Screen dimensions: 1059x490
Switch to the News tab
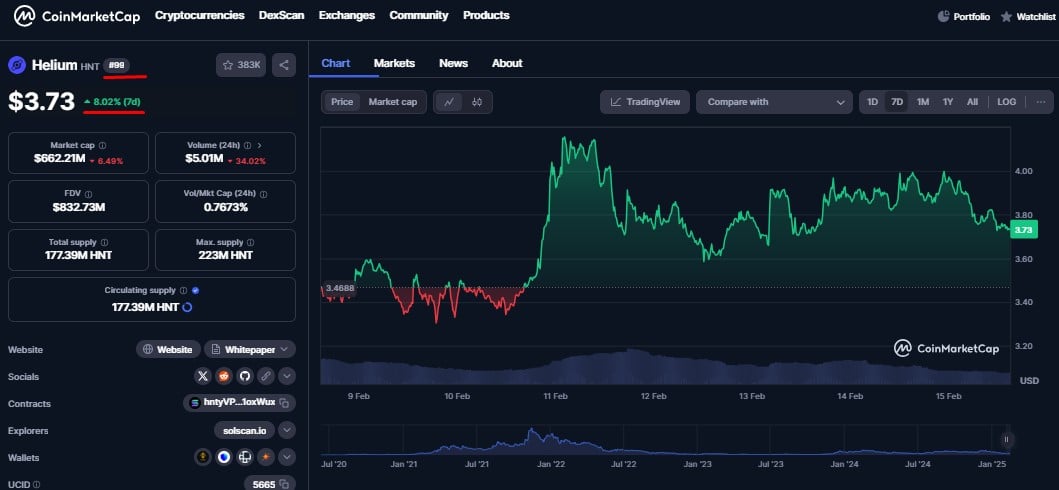[453, 63]
